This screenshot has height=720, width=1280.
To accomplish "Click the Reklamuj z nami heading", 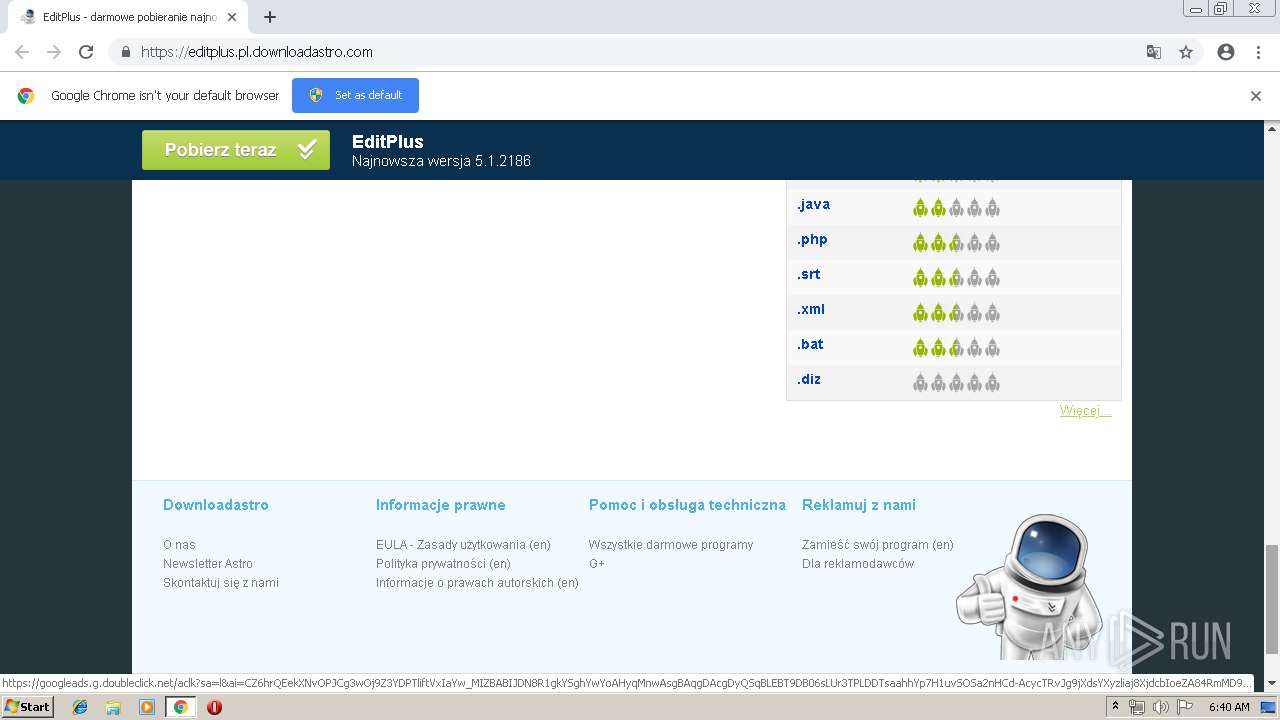I will 859,505.
